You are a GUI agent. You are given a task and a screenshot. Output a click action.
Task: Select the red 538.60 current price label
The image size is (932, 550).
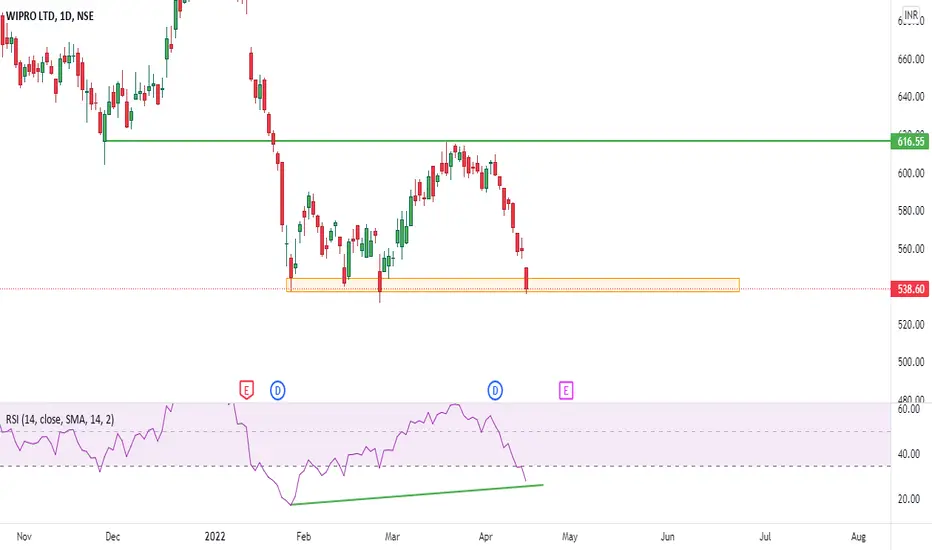tap(910, 289)
